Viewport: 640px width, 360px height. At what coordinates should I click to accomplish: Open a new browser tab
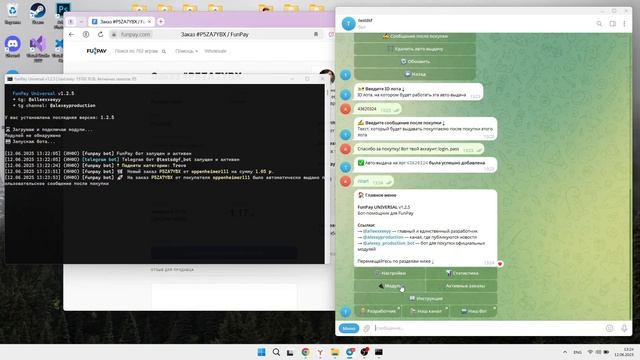tap(161, 22)
